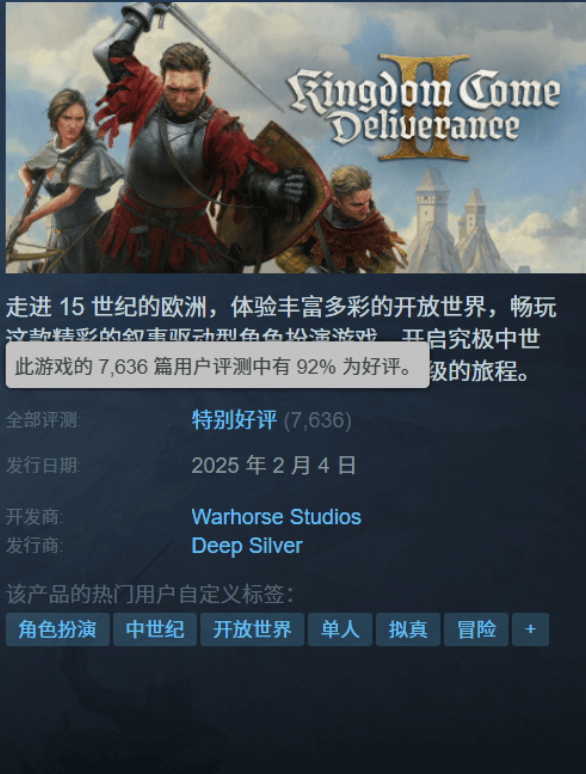Select the 冒险 tag

(x=476, y=629)
